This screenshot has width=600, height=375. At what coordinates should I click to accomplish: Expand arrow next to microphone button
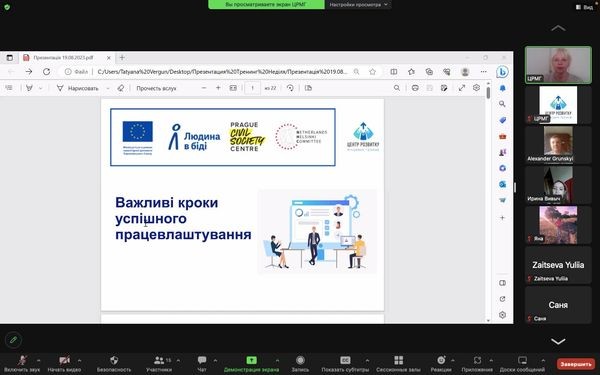coord(38,360)
